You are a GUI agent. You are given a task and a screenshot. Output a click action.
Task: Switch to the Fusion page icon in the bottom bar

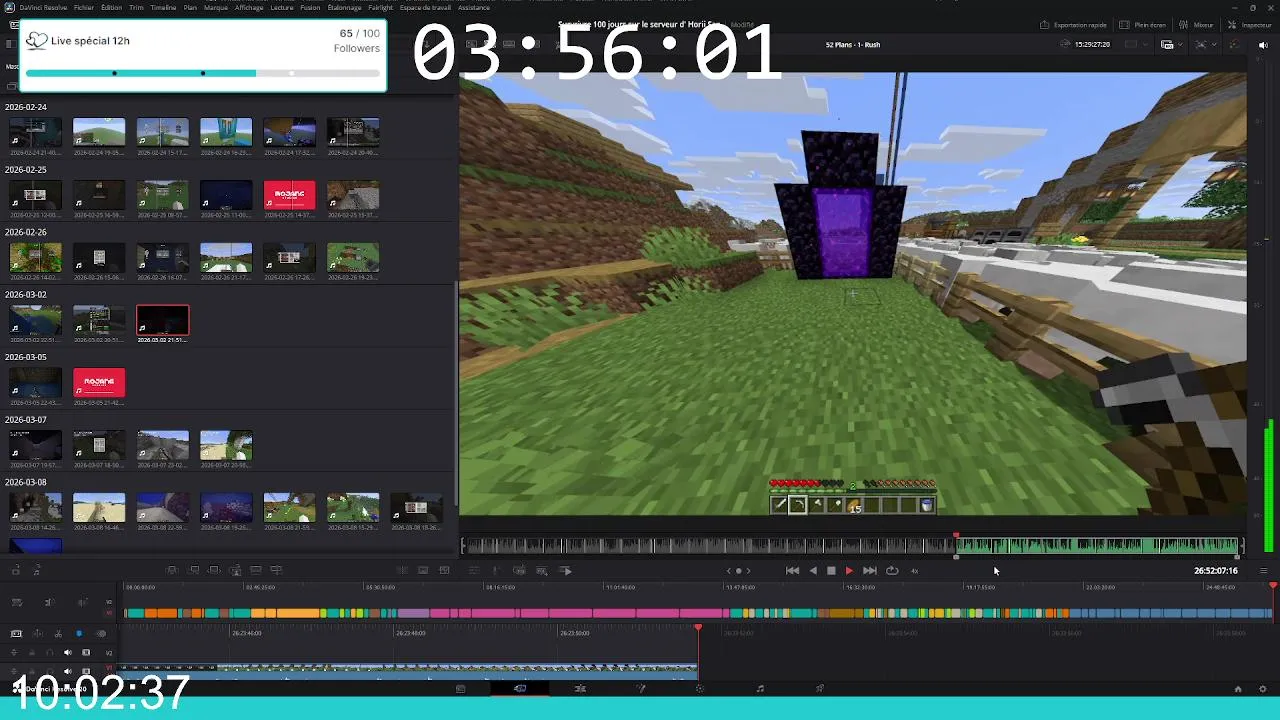click(x=640, y=688)
